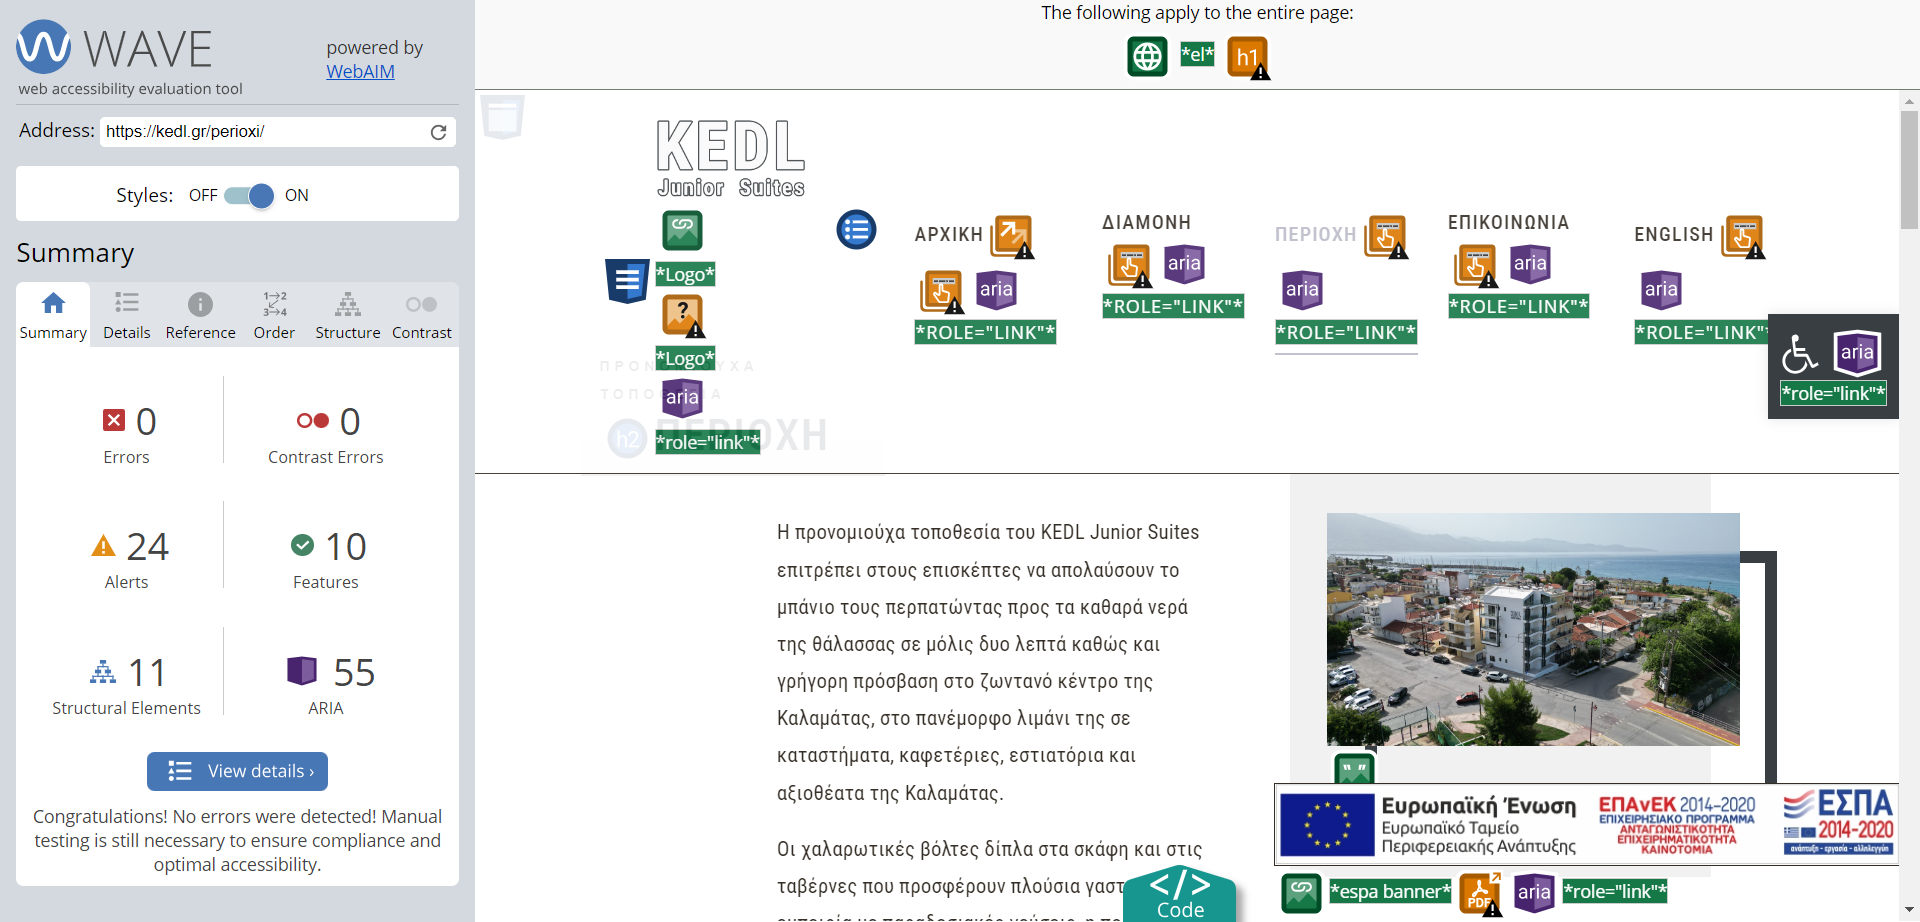
Task: Select the ARIA icon under ΔΙΑΜΟΝΗ
Action: [1184, 264]
